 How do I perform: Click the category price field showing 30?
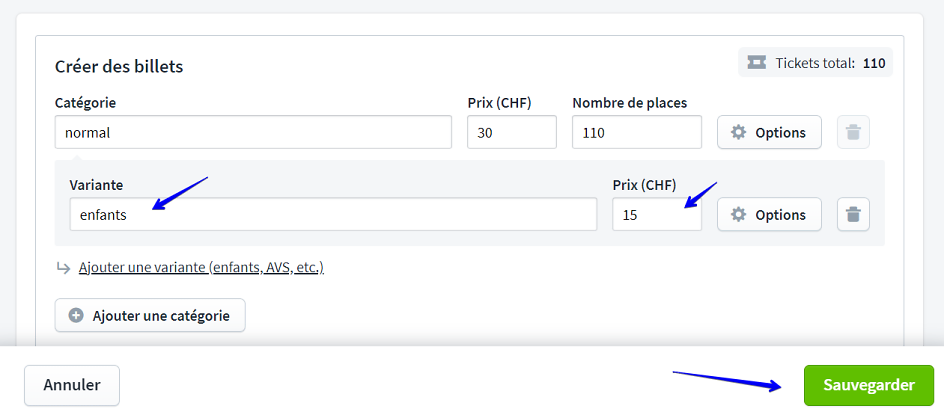pos(511,132)
